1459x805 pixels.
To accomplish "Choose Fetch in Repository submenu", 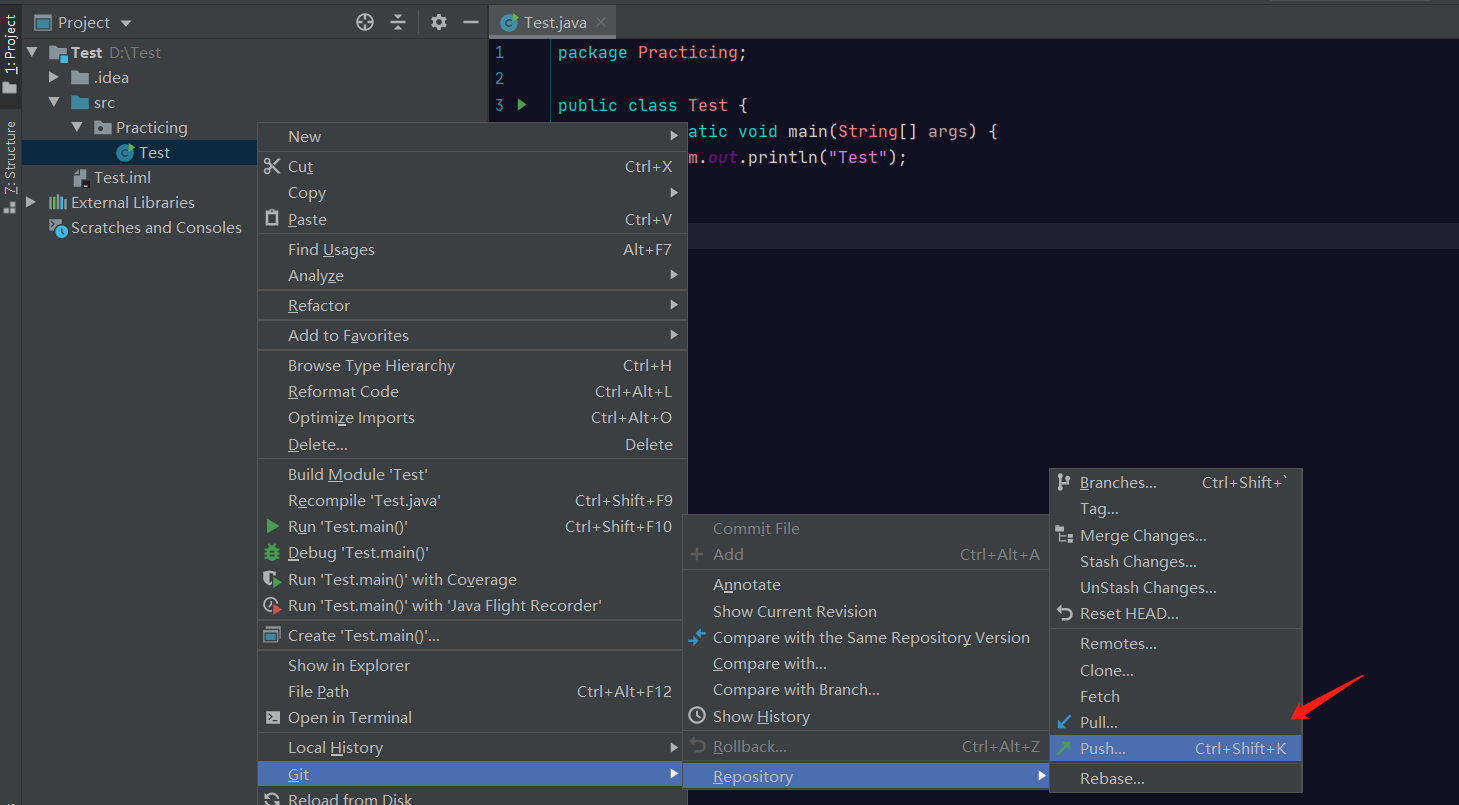I will click(x=1176, y=696).
